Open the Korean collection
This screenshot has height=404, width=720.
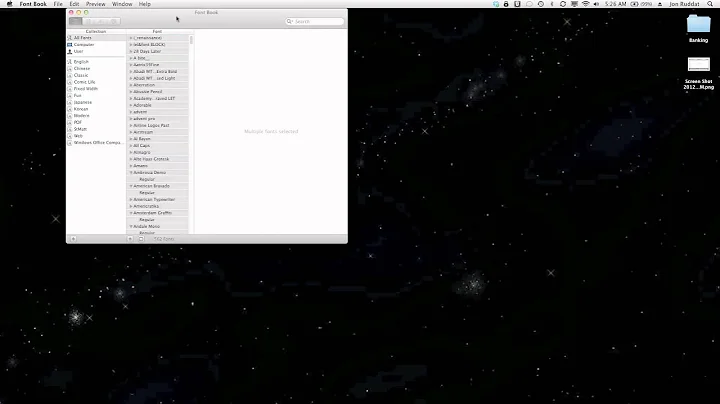[96, 109]
